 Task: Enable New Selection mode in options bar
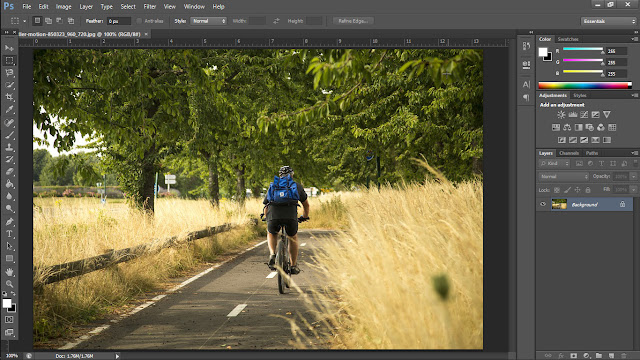(37, 21)
